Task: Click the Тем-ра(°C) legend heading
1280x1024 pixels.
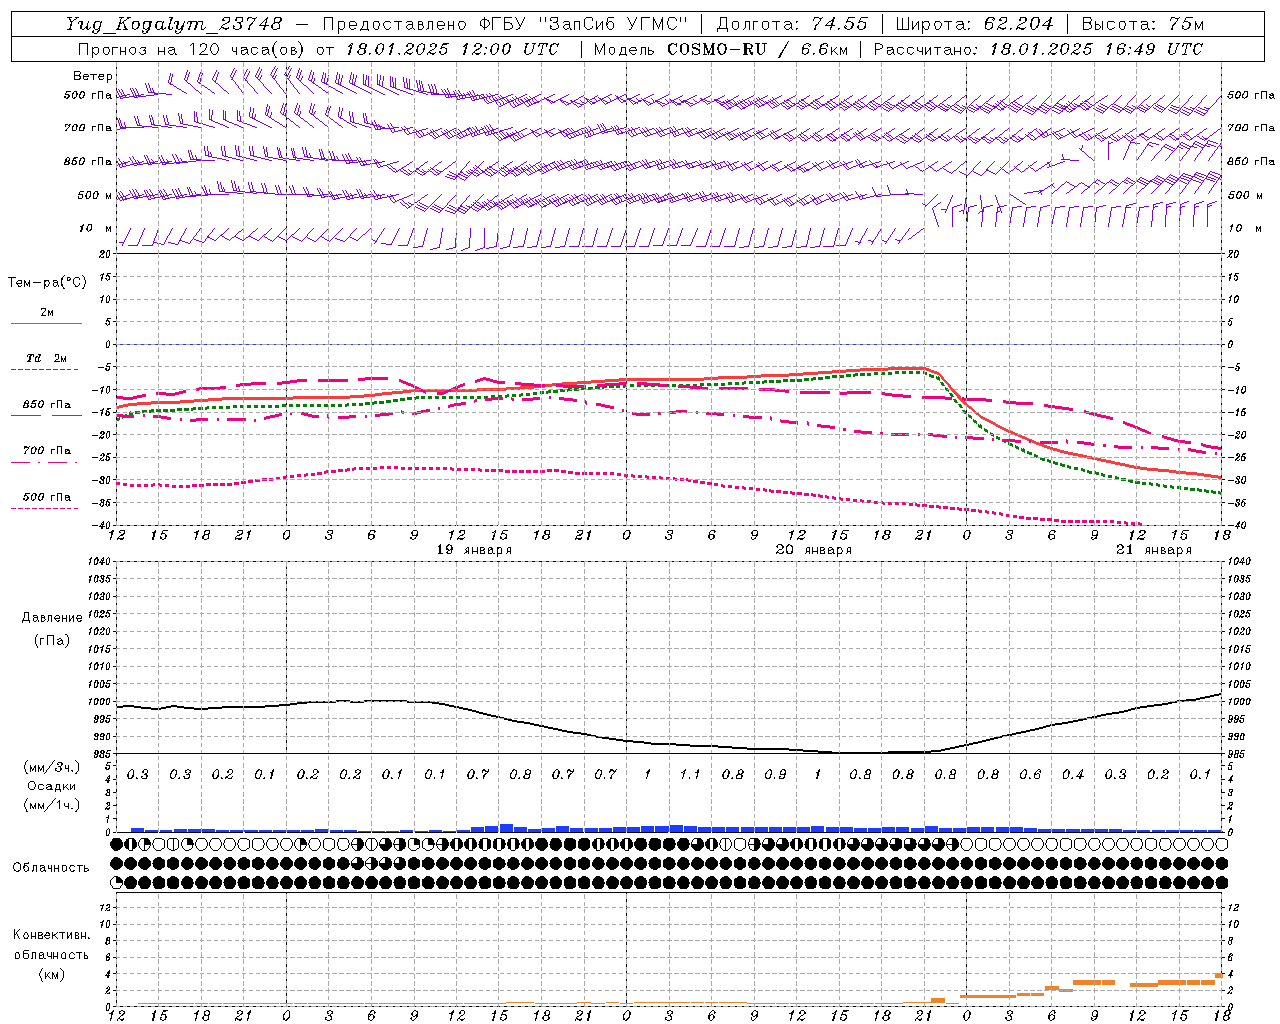Action: [x=47, y=282]
